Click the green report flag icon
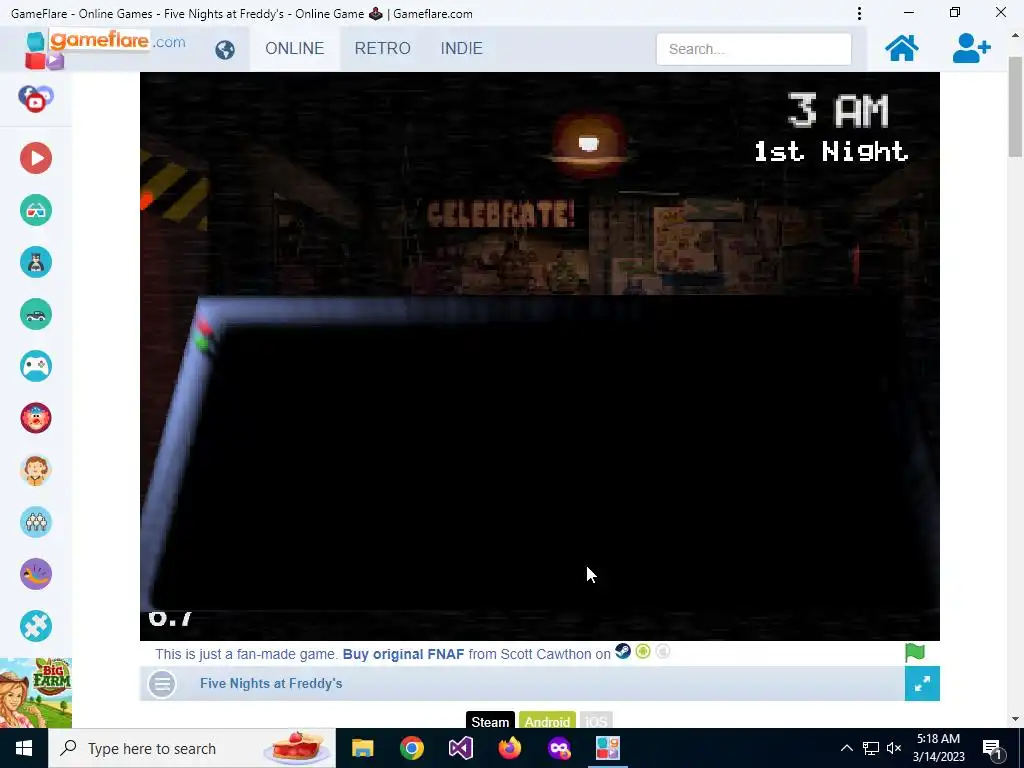1024x768 pixels. (x=915, y=652)
